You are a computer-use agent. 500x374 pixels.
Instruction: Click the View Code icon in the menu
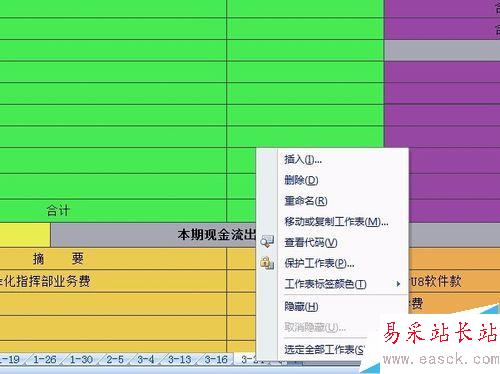(267, 242)
